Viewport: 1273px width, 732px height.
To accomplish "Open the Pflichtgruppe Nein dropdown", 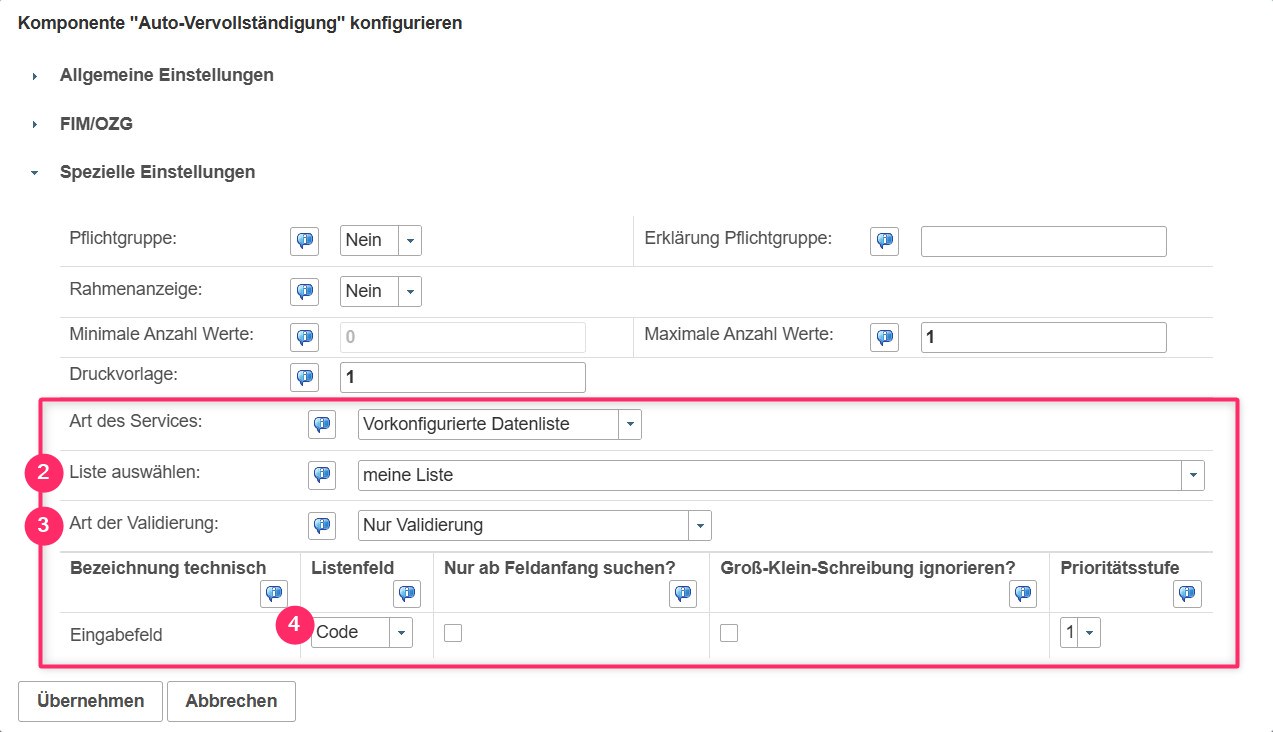I will click(x=381, y=241).
